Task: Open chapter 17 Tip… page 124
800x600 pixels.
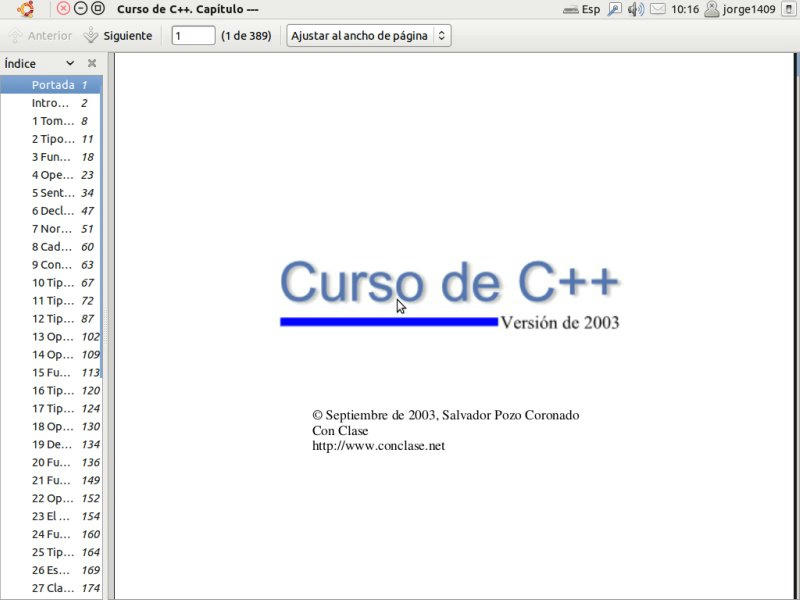Action: [x=51, y=408]
